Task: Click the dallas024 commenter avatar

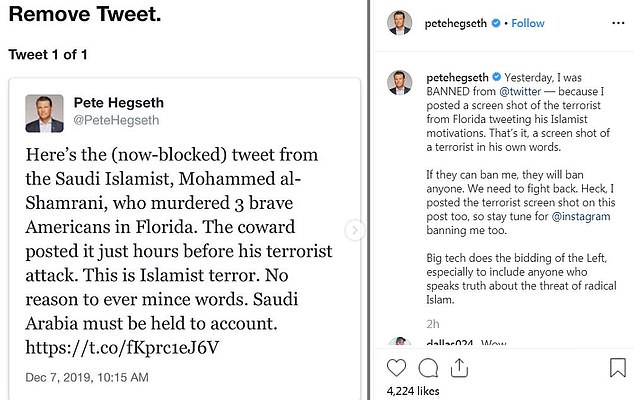Action: pyautogui.click(x=398, y=343)
